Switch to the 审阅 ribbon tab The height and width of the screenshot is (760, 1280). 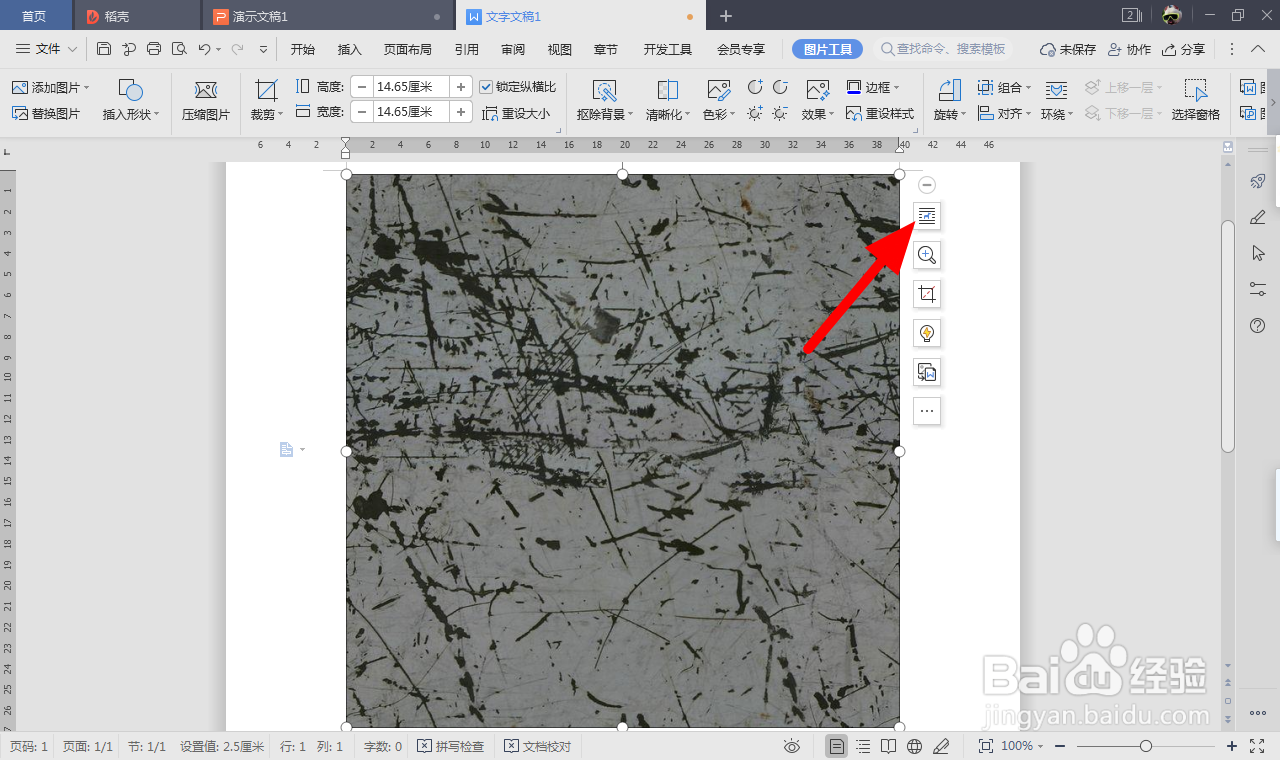(513, 49)
